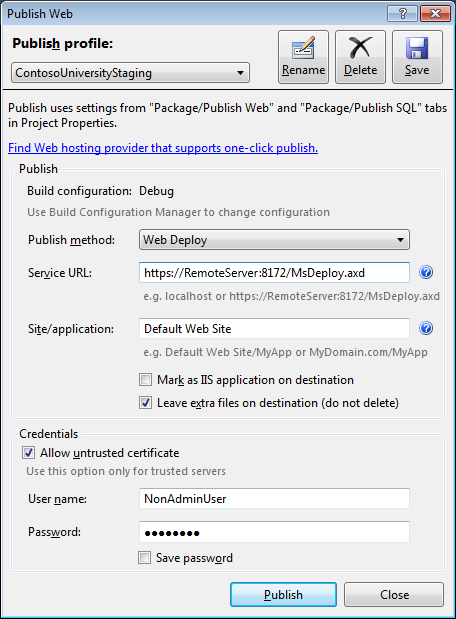Open Find Web hosting provider link

point(163,148)
